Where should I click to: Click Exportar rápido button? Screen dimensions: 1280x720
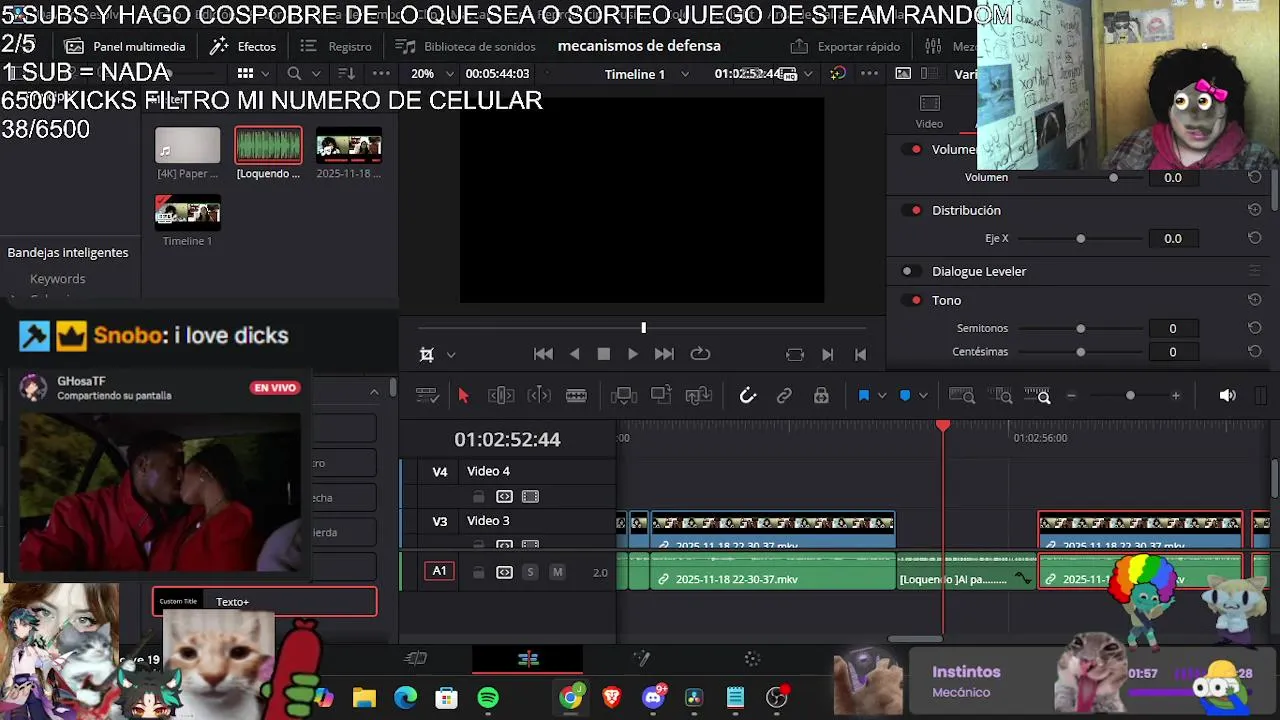click(x=845, y=46)
